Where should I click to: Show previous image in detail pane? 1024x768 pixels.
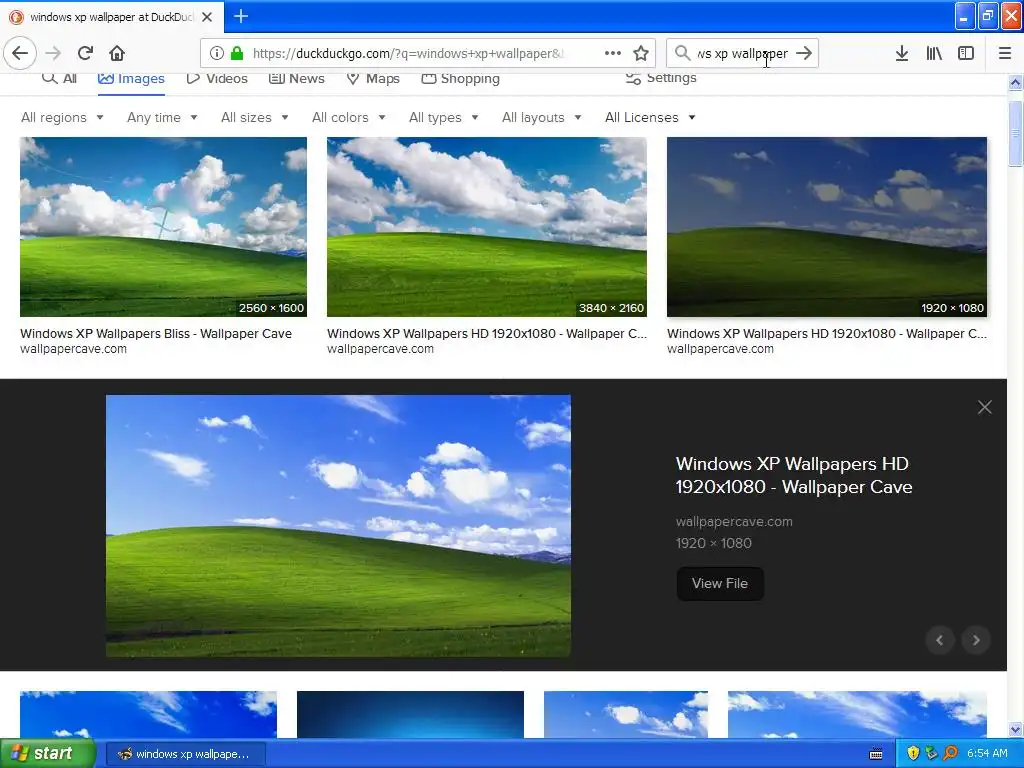tap(940, 640)
